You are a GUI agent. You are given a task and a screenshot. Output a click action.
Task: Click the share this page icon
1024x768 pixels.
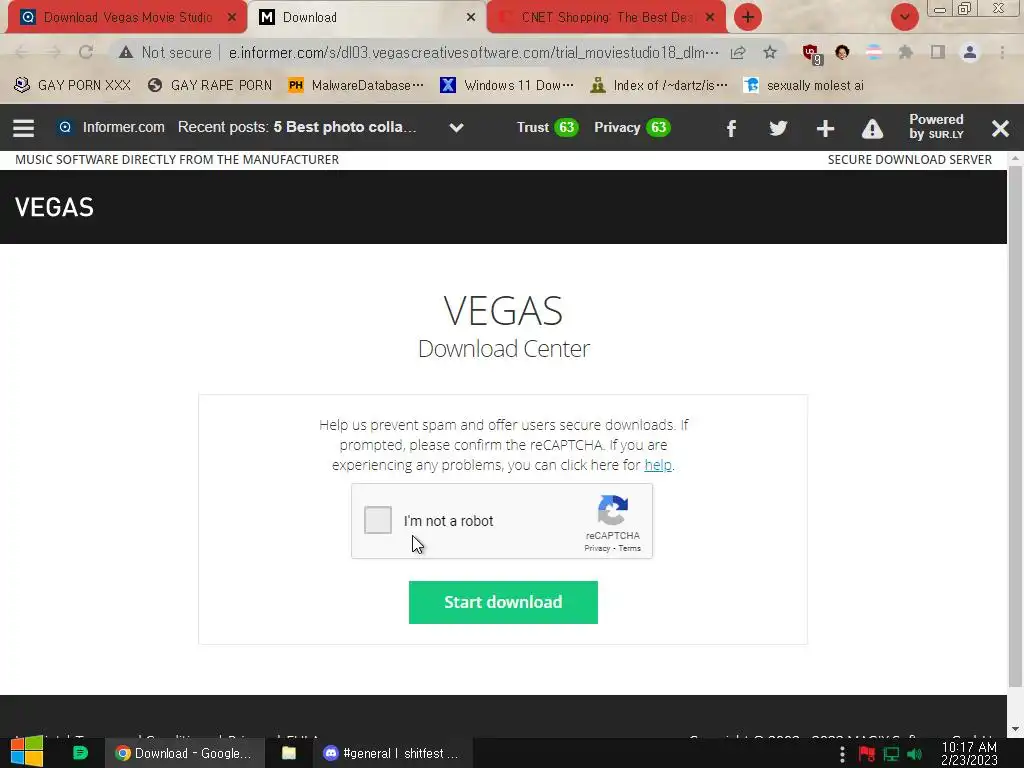(738, 52)
